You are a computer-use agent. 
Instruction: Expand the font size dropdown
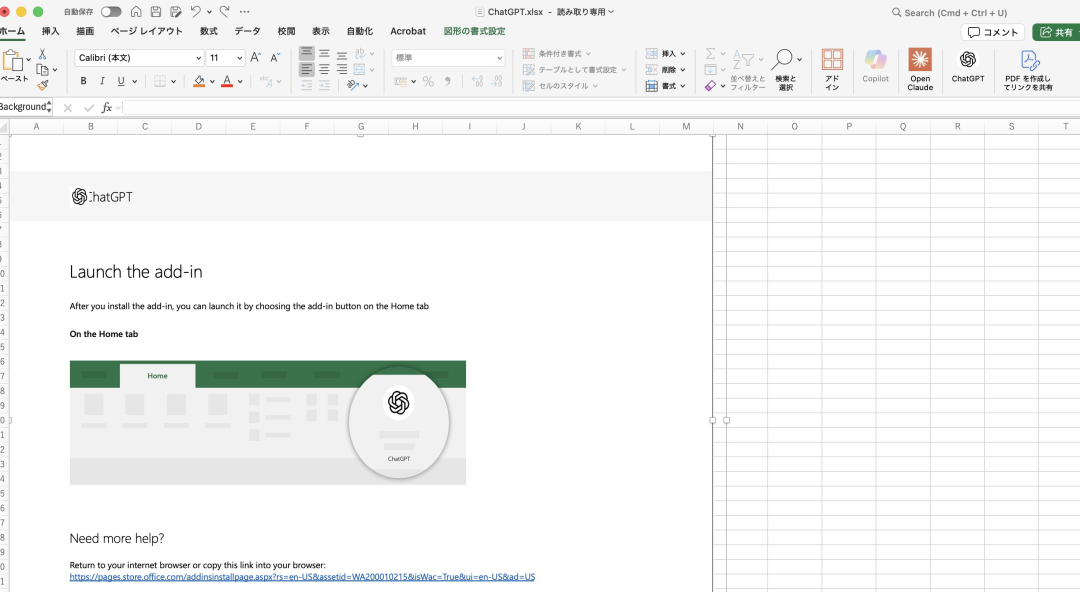pyautogui.click(x=239, y=58)
